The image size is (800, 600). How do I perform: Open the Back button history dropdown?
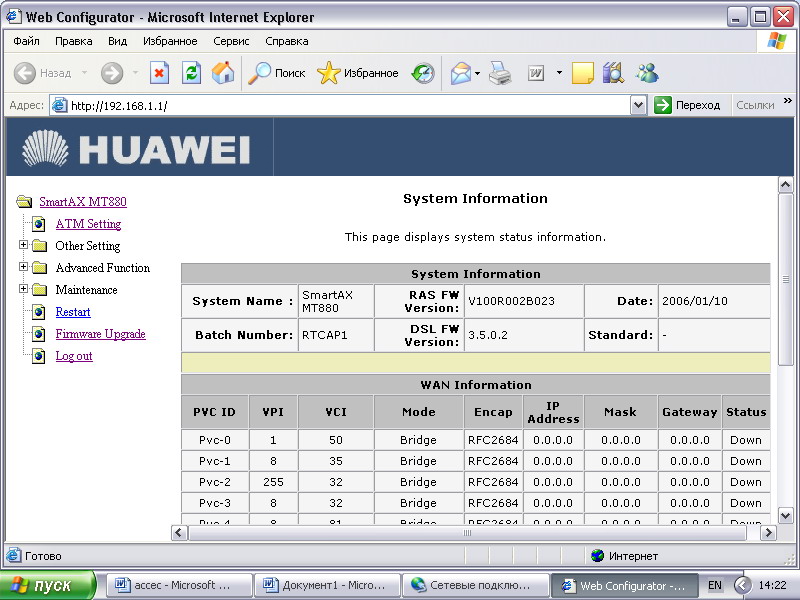[84, 73]
